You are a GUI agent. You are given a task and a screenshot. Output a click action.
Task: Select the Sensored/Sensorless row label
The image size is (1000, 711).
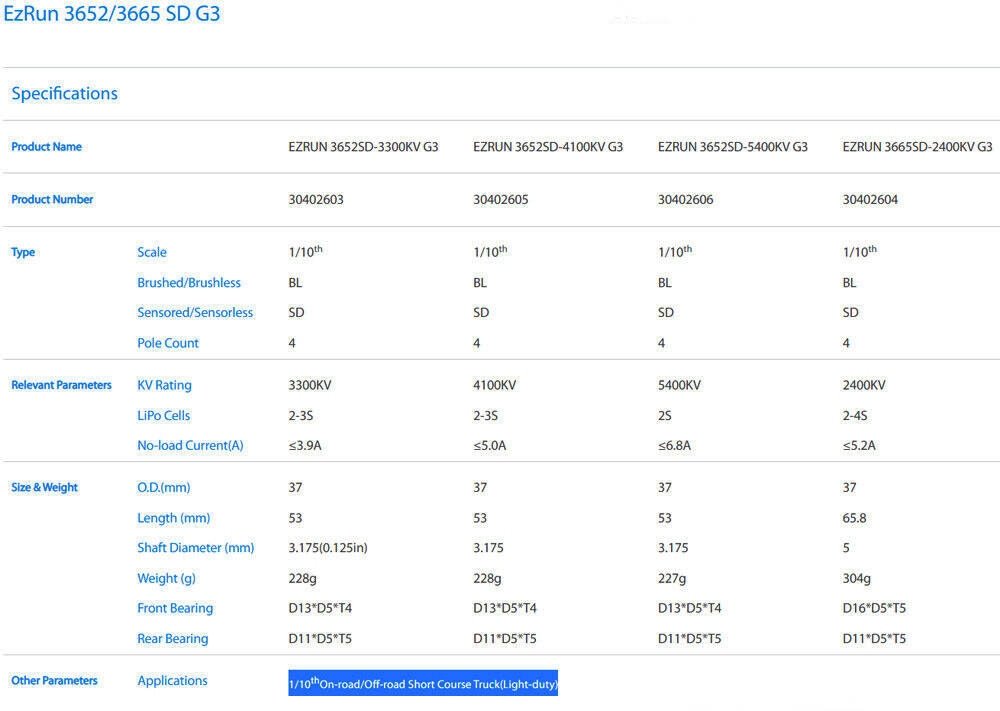point(195,313)
